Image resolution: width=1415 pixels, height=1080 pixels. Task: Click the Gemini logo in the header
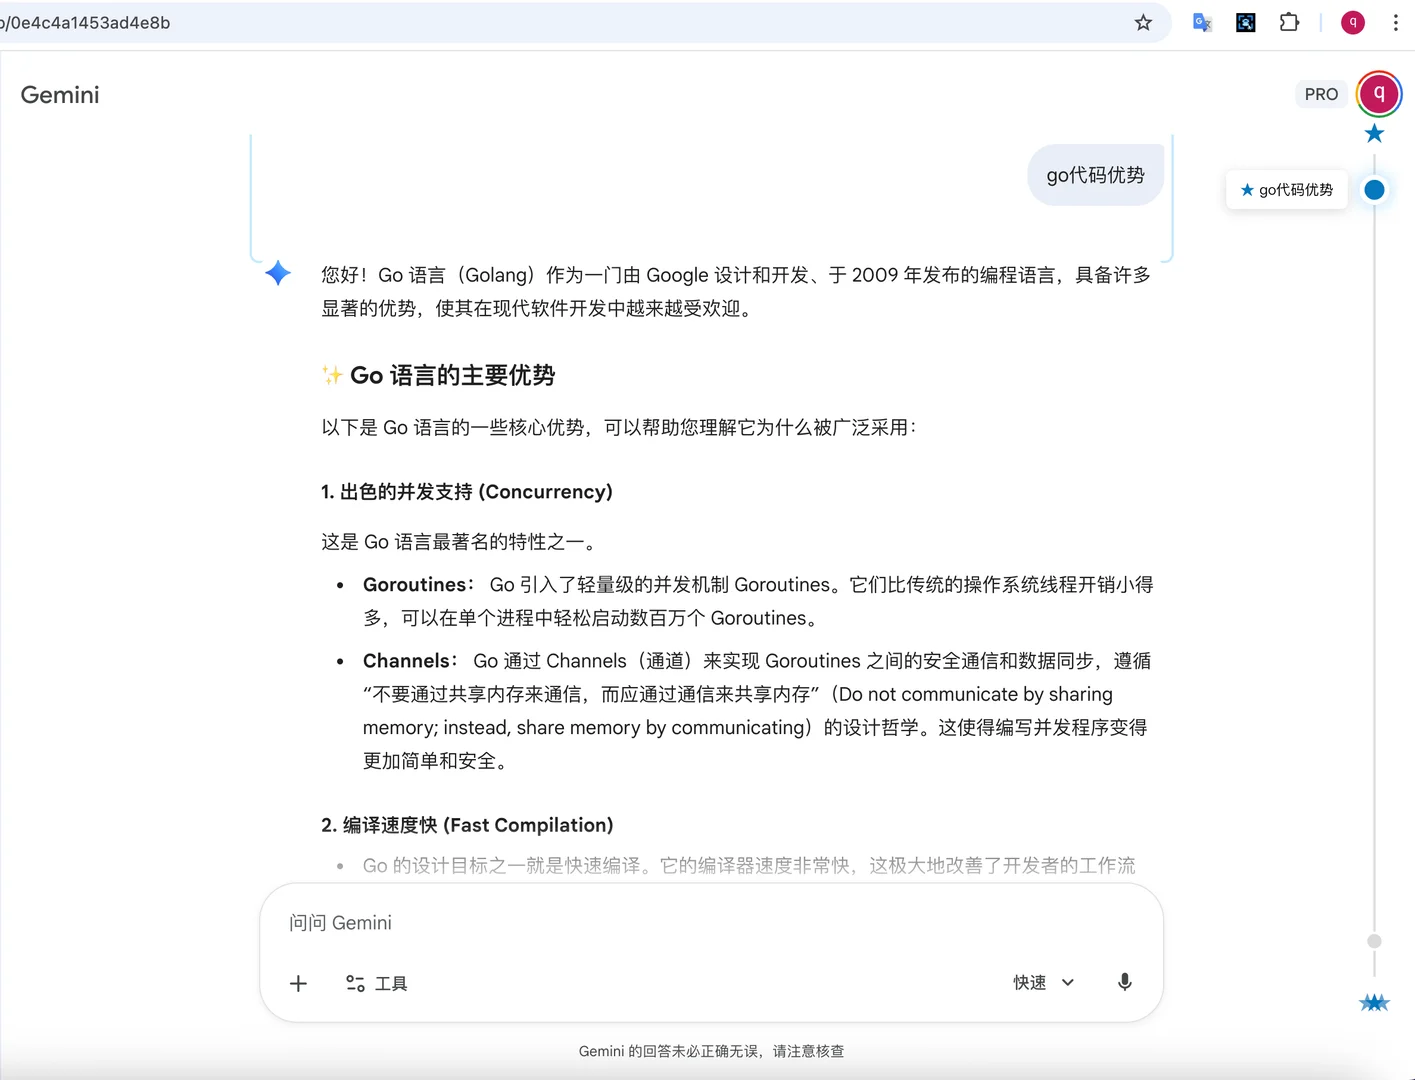tap(59, 94)
